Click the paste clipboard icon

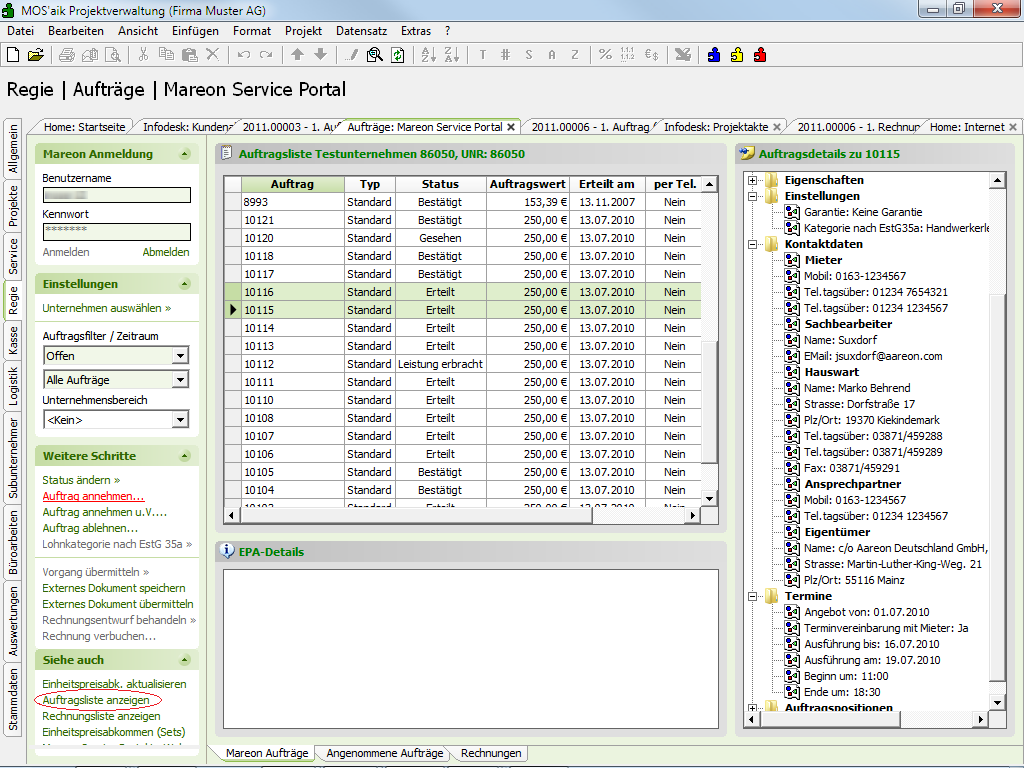point(189,55)
